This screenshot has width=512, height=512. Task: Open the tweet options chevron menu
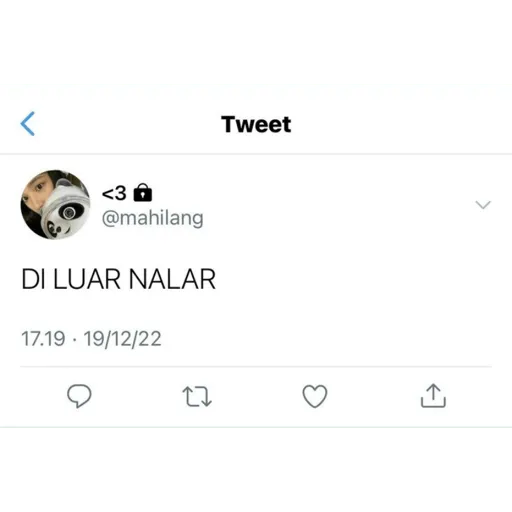483,204
